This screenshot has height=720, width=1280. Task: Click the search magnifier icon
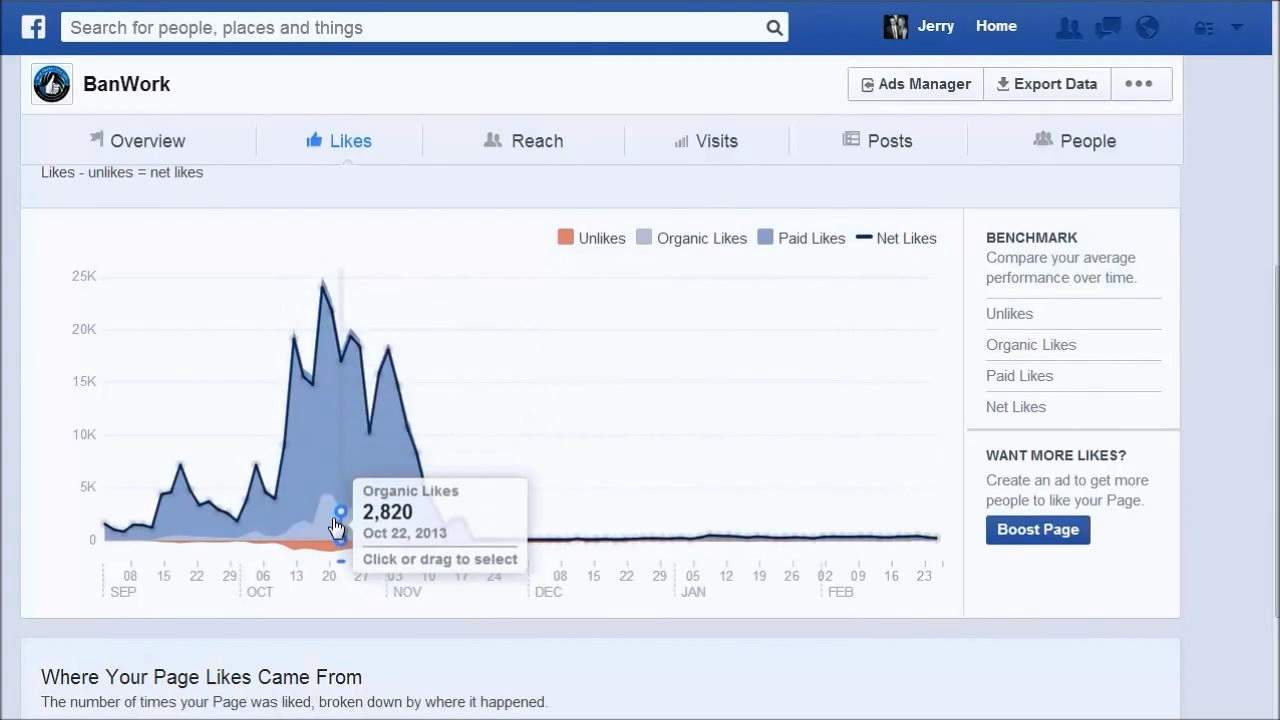coord(774,28)
